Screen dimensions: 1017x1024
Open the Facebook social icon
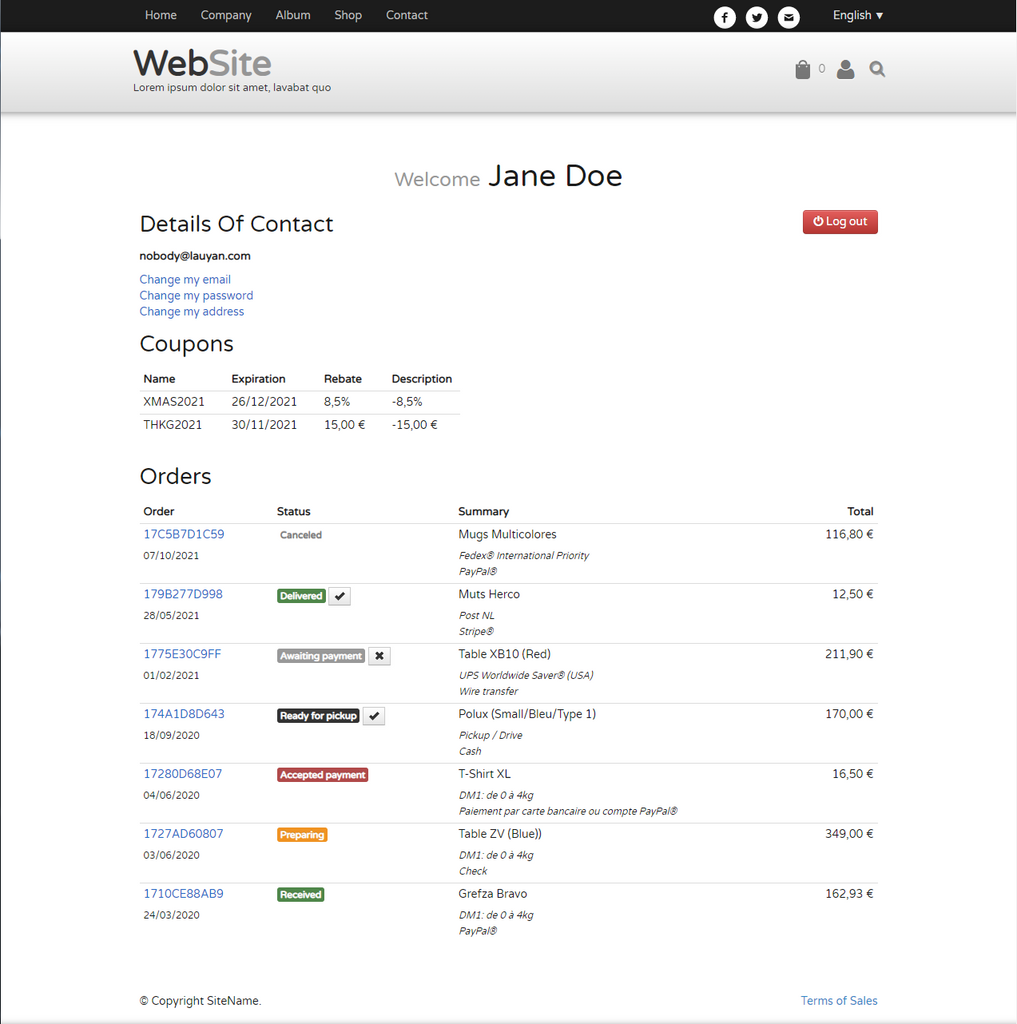(724, 17)
